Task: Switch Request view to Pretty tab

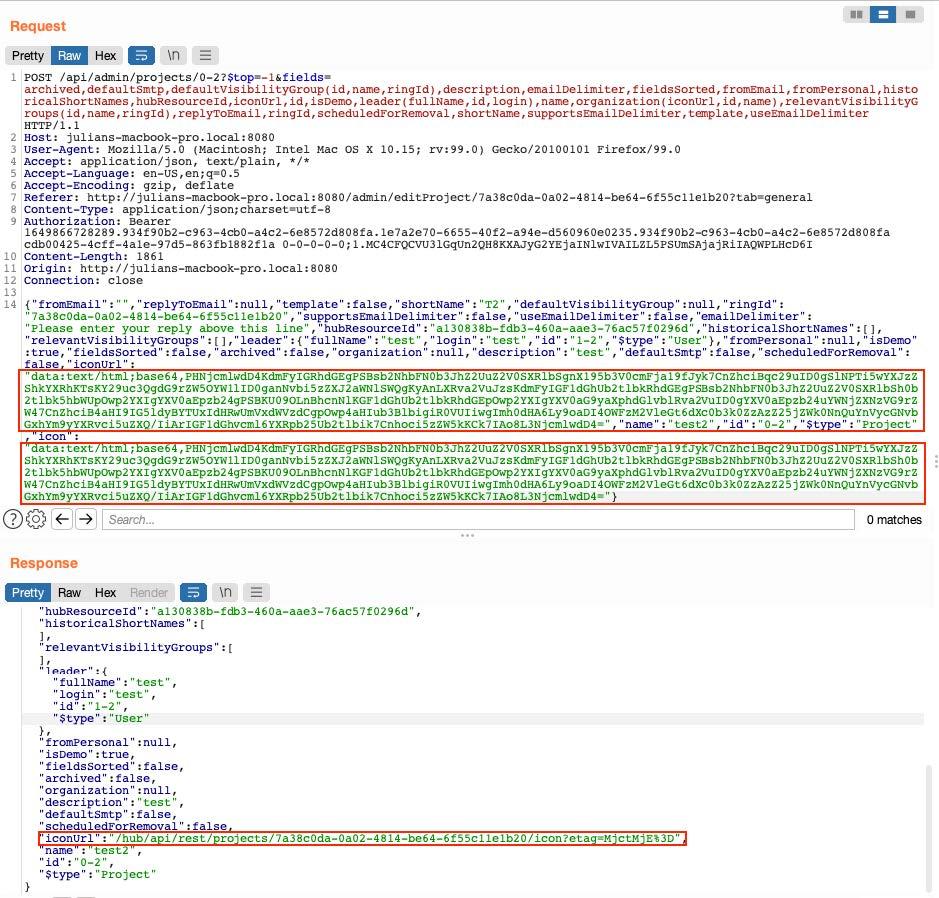Action: click(28, 55)
